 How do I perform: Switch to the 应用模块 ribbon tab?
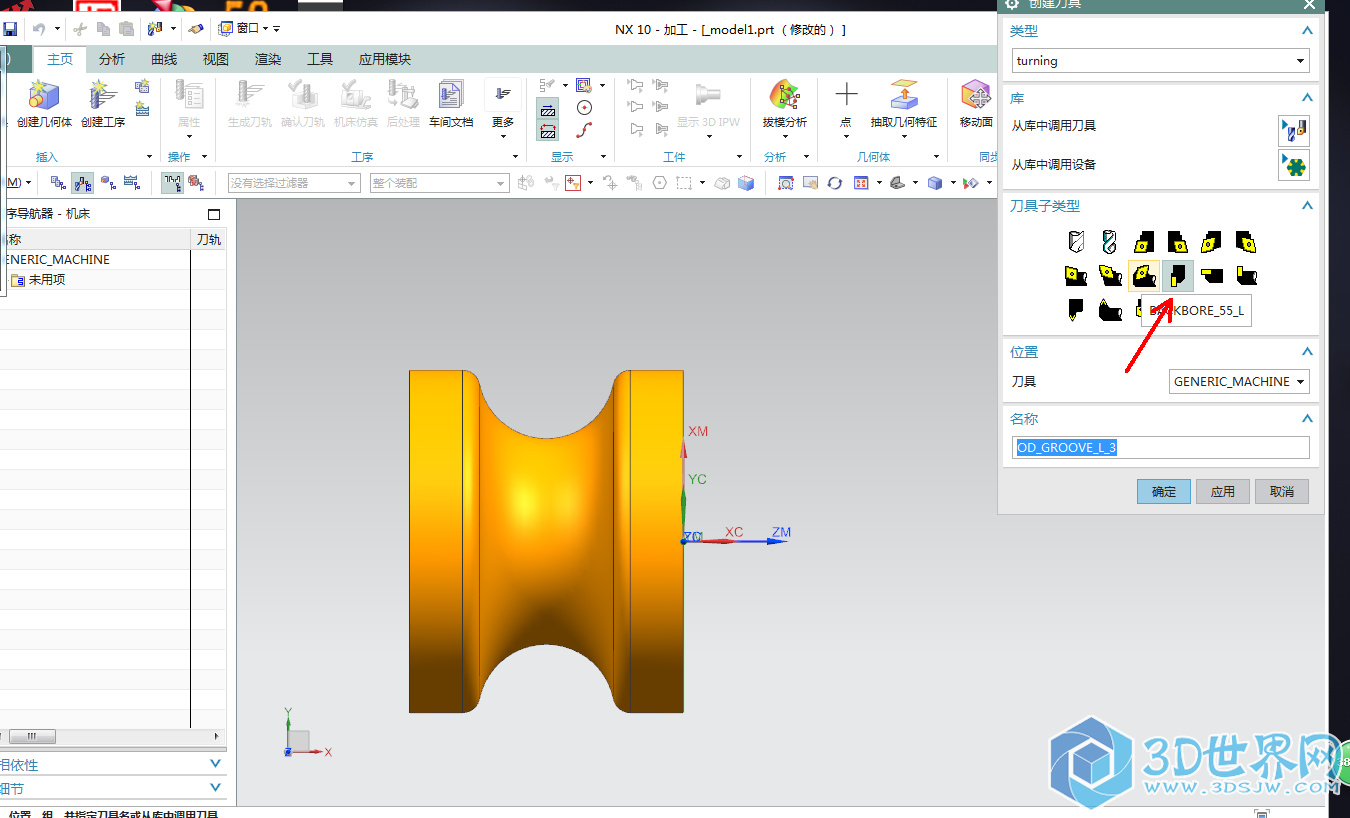tap(385, 59)
